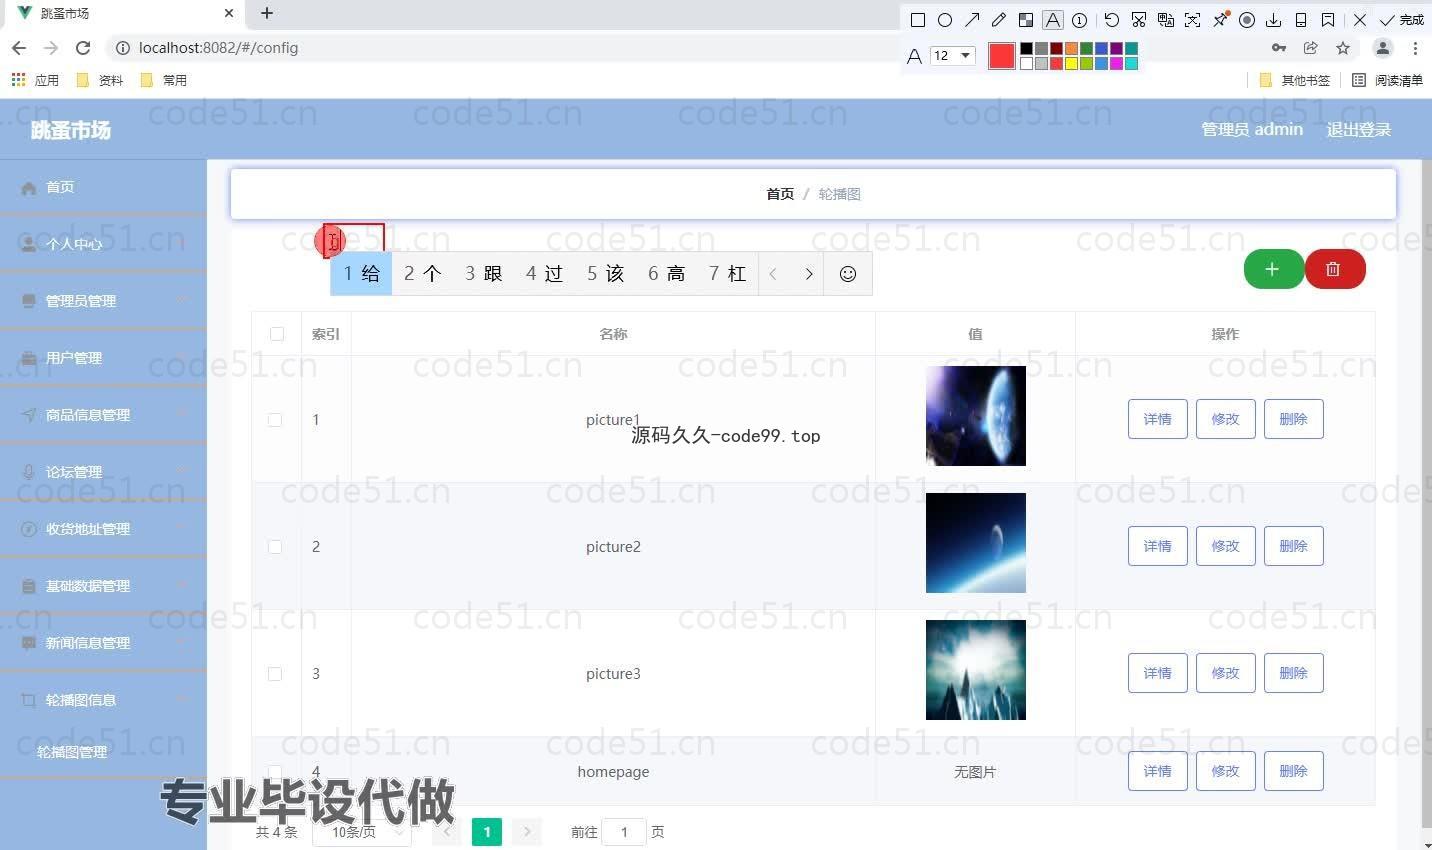Open the IME emoji smiley panel

[x=848, y=274]
